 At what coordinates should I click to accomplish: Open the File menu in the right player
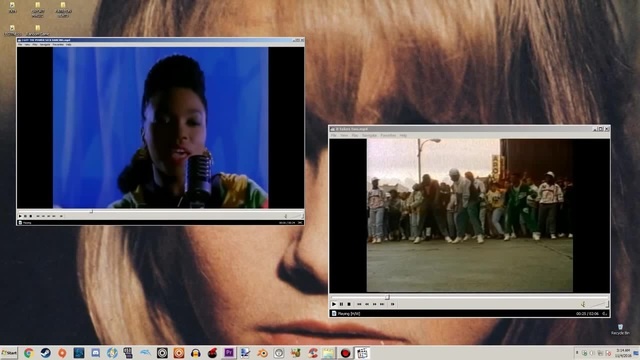tap(333, 135)
